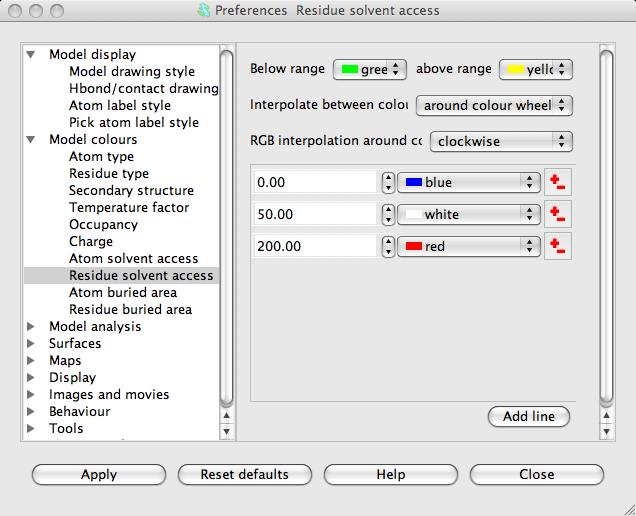Click add/remove icon on the red row
This screenshot has width=636, height=516.
(x=558, y=246)
